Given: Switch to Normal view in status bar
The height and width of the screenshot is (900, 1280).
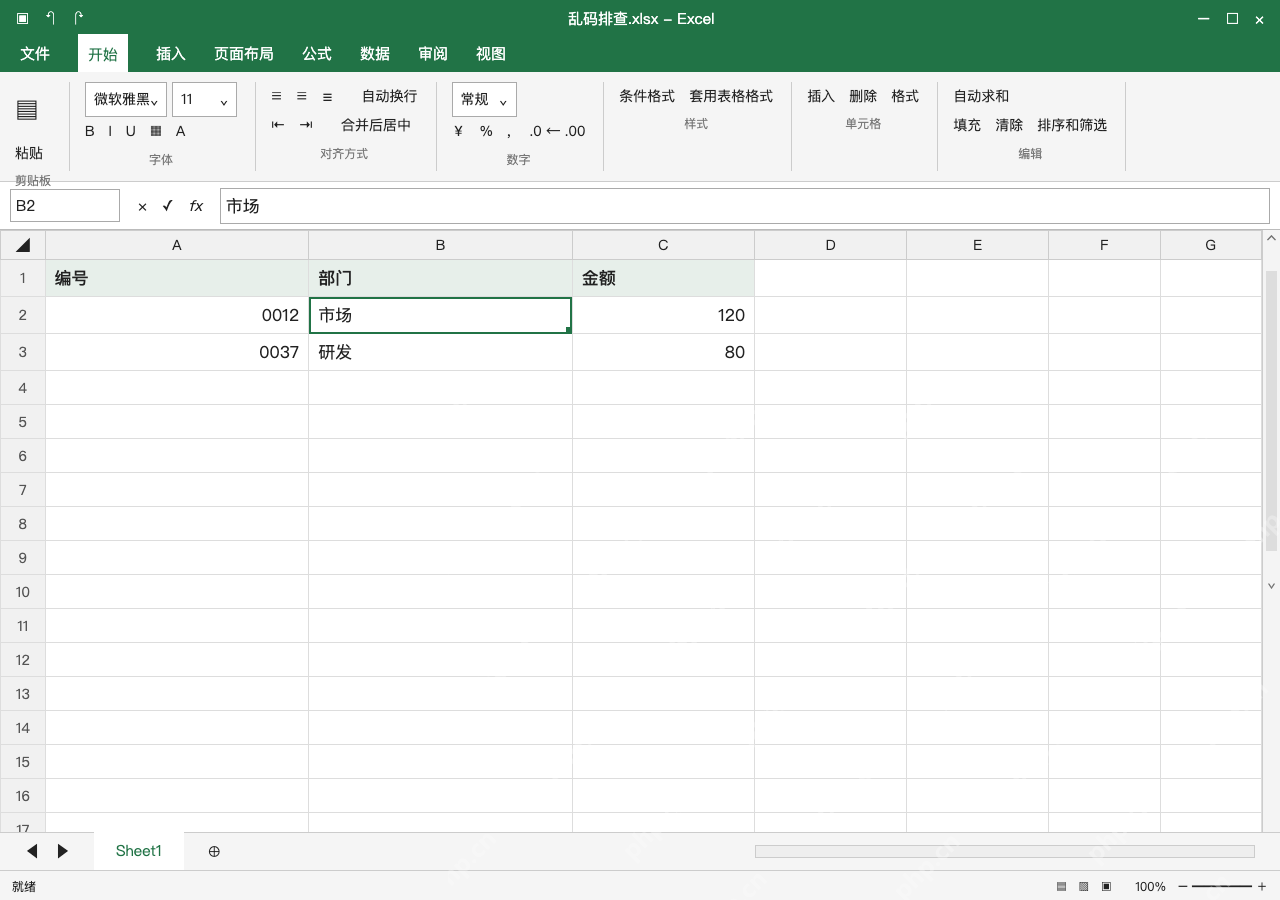Looking at the screenshot, I should pyautogui.click(x=1062, y=886).
